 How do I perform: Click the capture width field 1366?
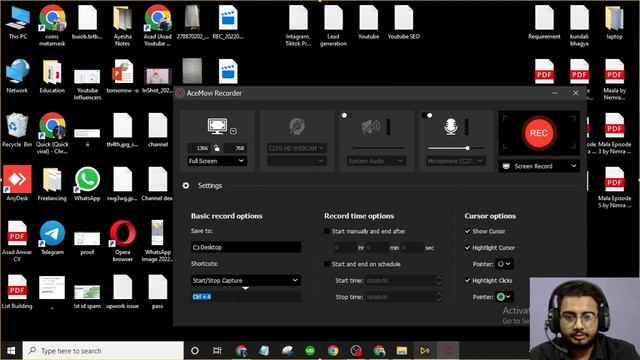pos(200,148)
